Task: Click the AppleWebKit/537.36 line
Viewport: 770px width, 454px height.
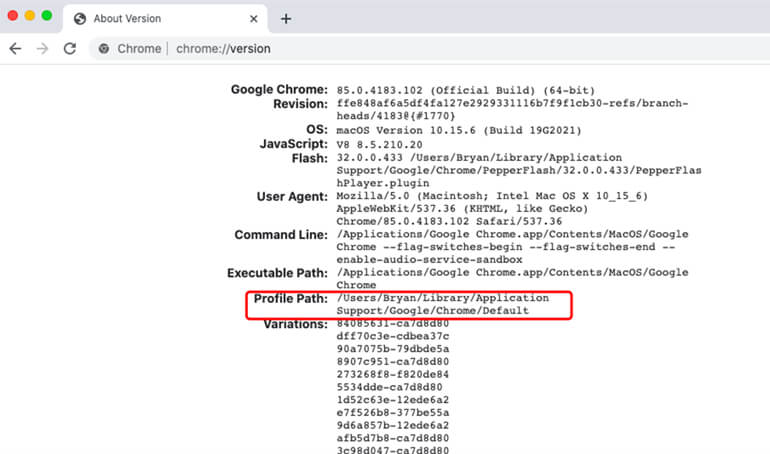Action: [x=462, y=209]
